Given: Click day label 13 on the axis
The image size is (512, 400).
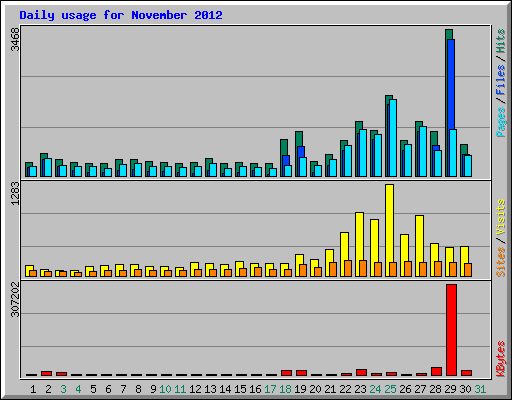Looking at the screenshot, I should [210, 389].
